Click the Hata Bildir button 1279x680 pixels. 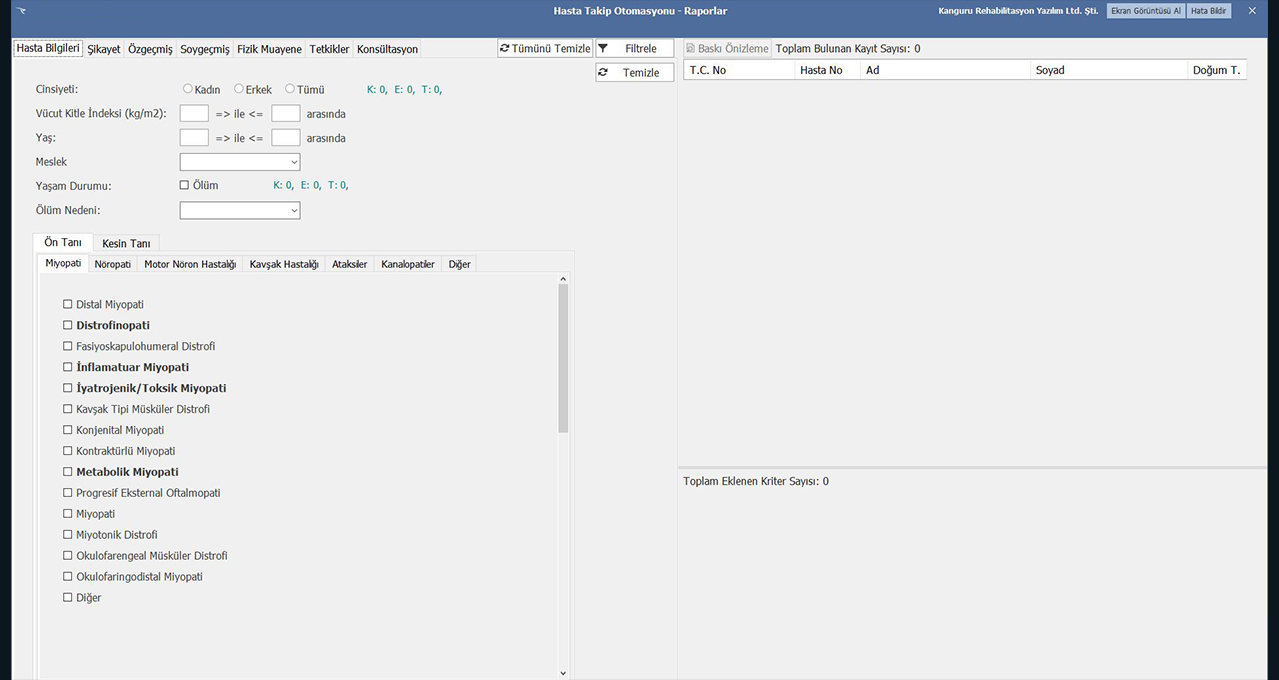(x=1209, y=11)
